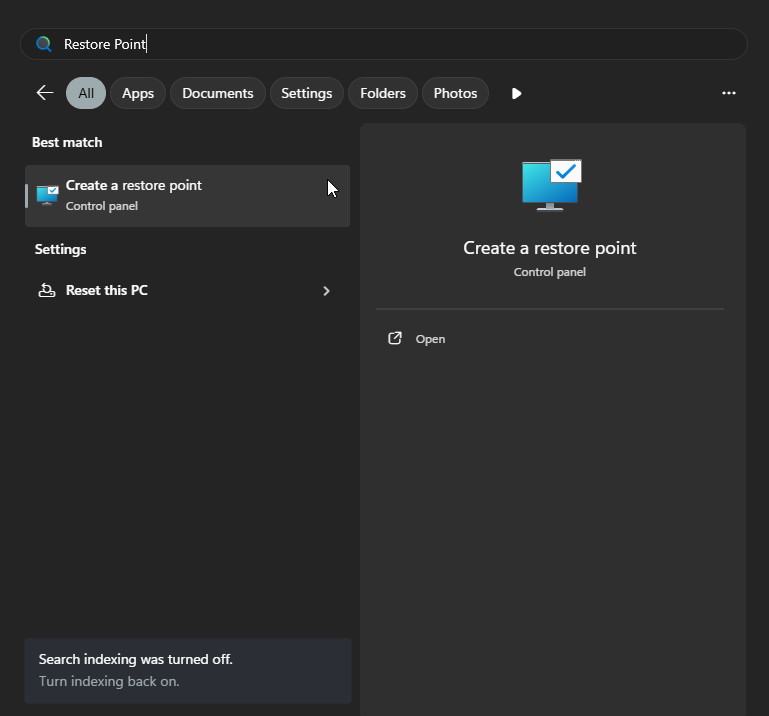The width and height of the screenshot is (769, 716).
Task: Switch to the Documents filter
Action: (218, 93)
